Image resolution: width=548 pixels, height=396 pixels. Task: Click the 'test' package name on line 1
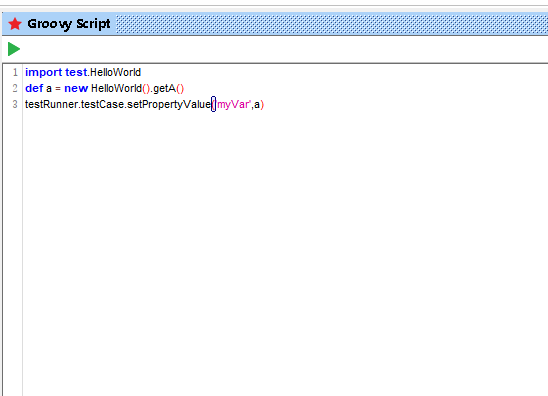pyautogui.click(x=76, y=72)
